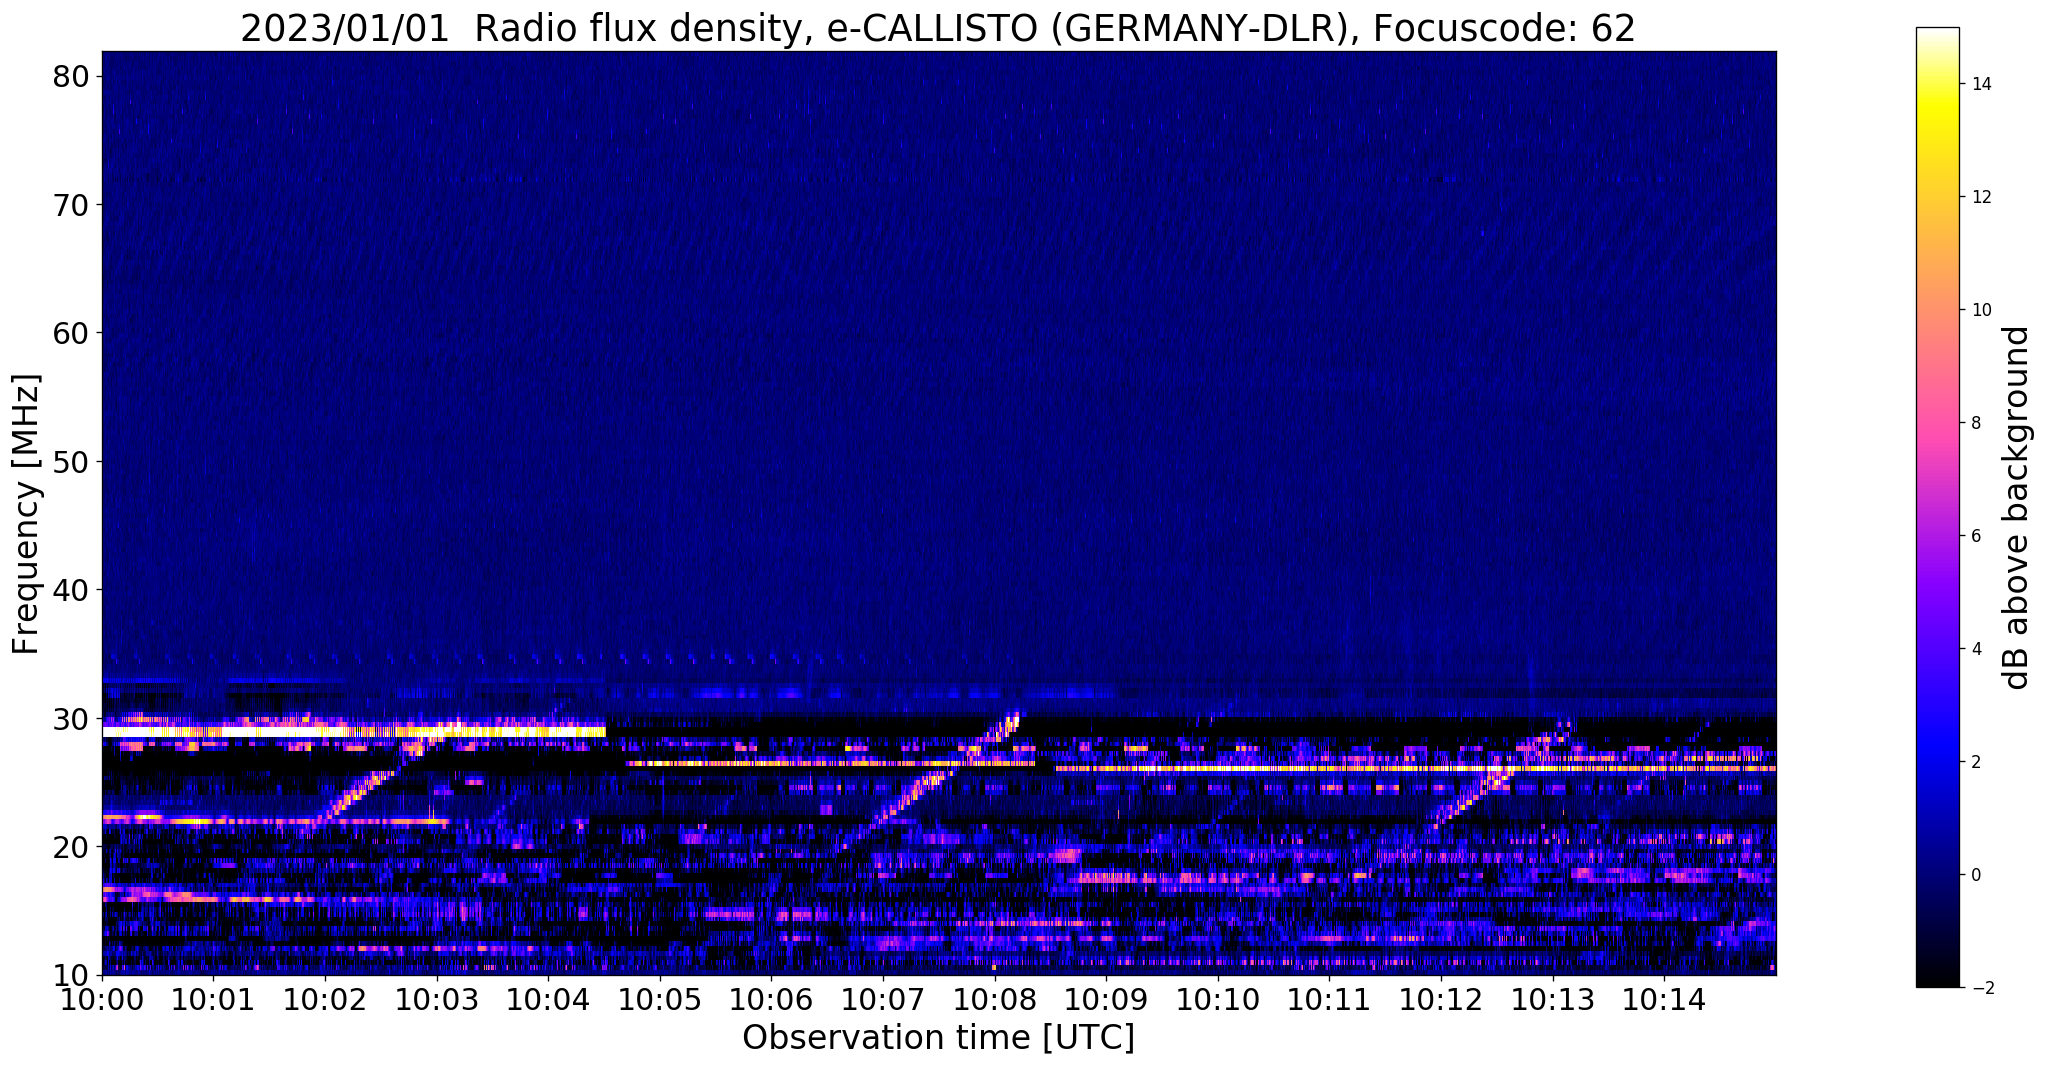Click the 10:04 time tick label
This screenshot has width=2047, height=1067.
[x=548, y=1000]
